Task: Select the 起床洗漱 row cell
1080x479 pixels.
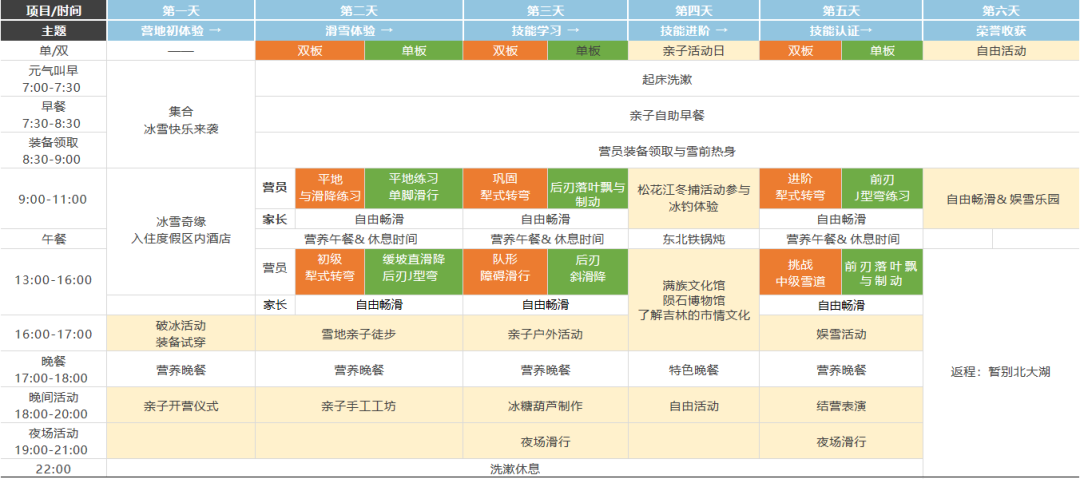Action: click(667, 78)
